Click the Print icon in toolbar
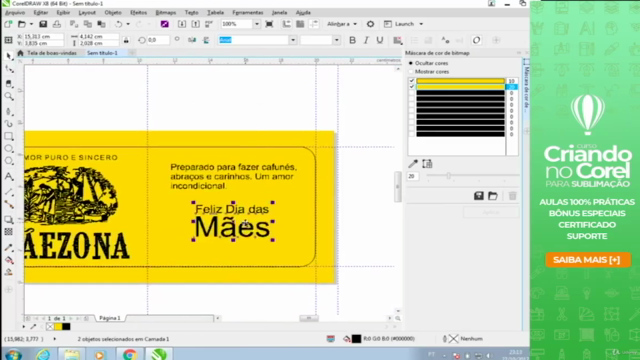Screen dimensions: 640x360 [x=57, y=24]
